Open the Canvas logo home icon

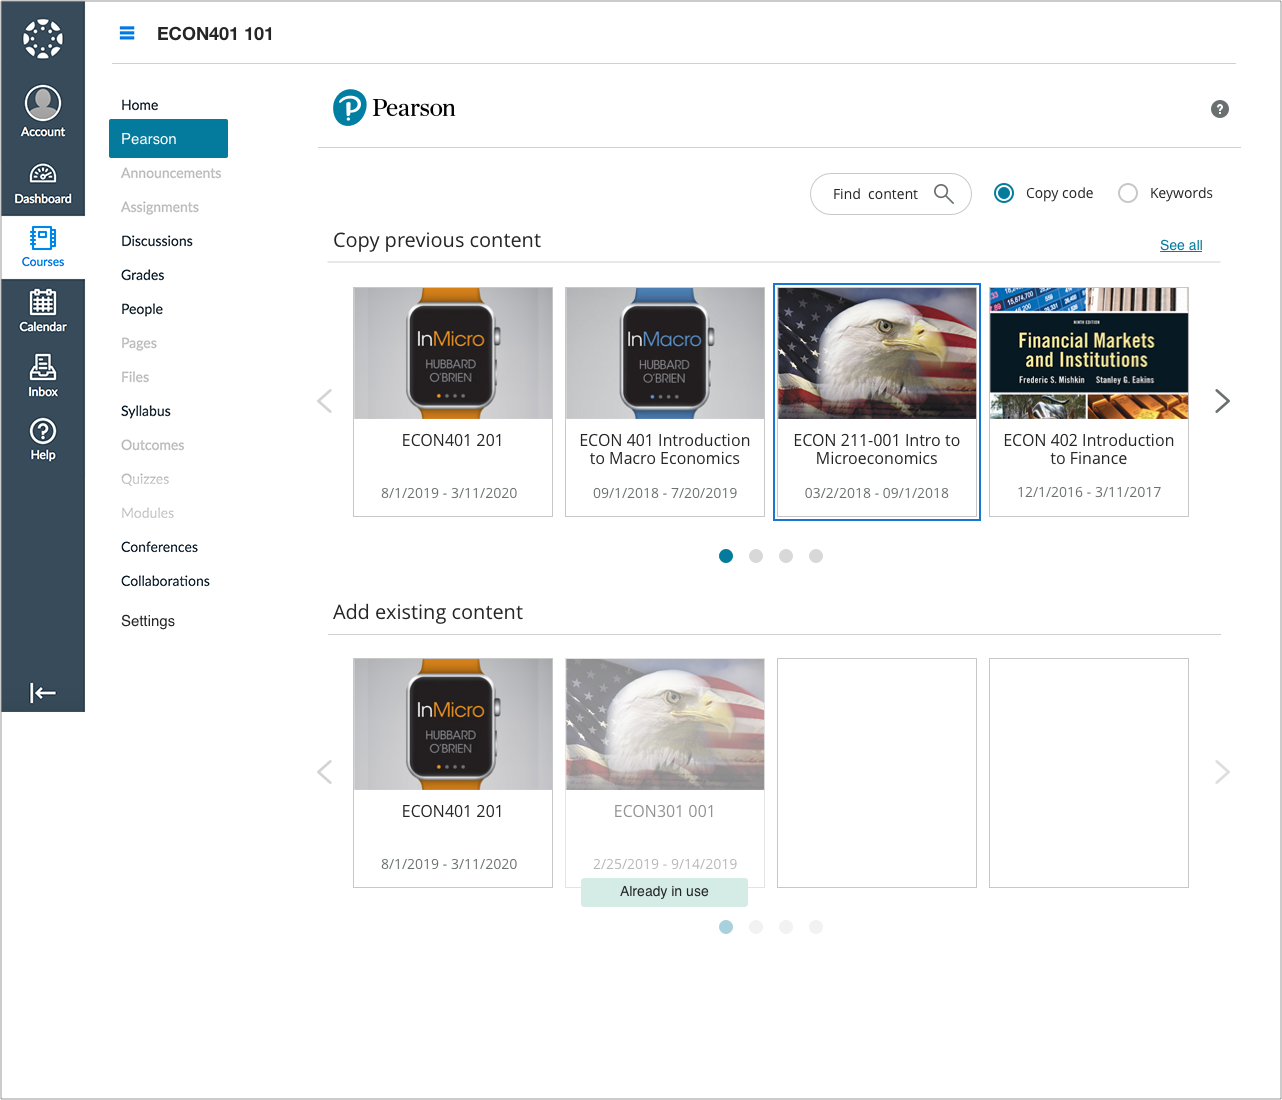click(x=43, y=39)
